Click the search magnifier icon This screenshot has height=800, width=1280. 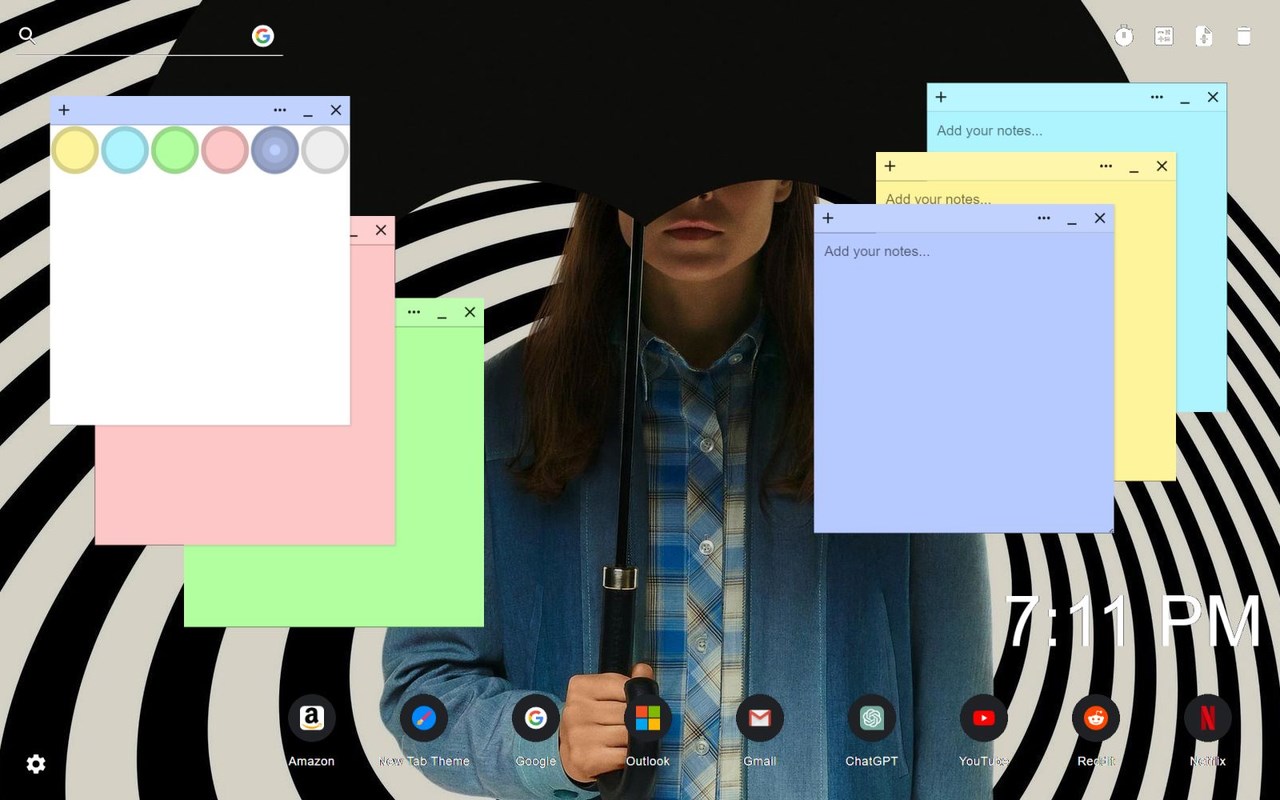click(27, 36)
